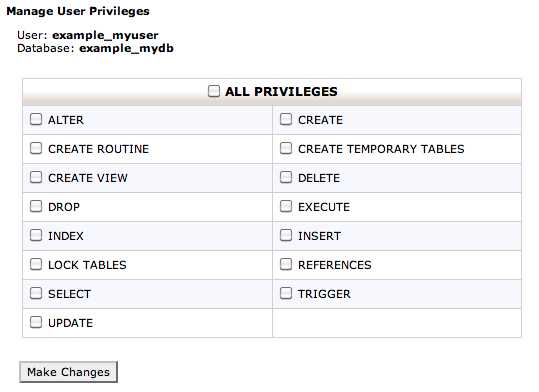
Task: Check the DELETE privilege box
Action: (x=286, y=177)
